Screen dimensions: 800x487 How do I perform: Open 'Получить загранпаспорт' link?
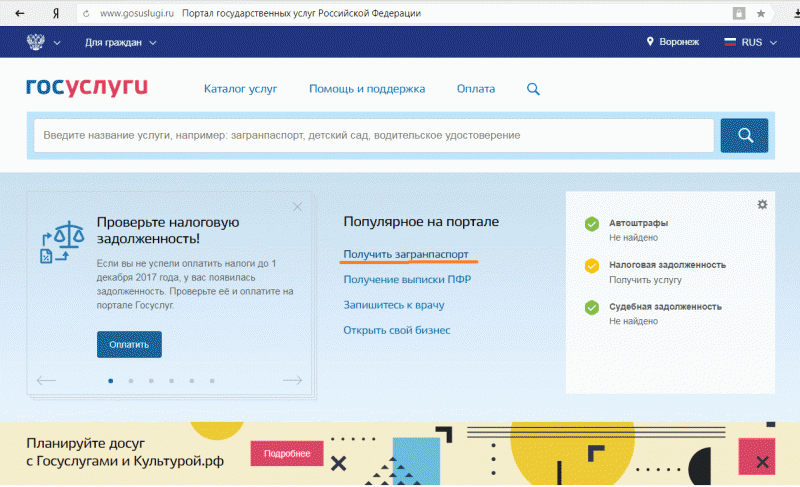point(406,254)
